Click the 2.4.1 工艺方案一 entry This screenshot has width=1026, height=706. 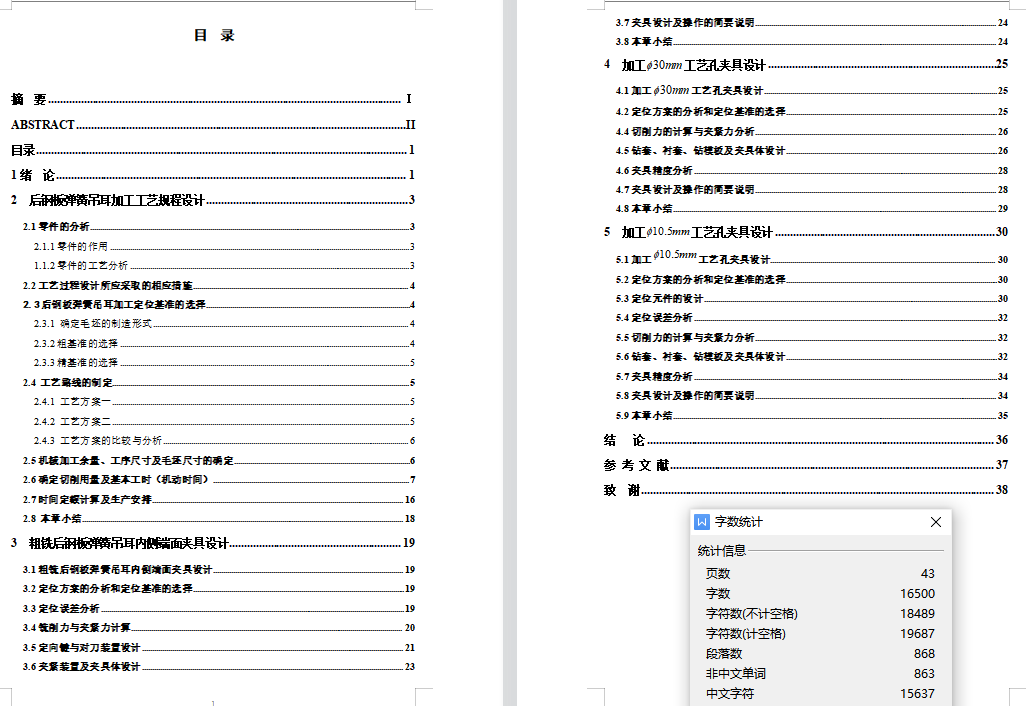[x=224, y=401]
